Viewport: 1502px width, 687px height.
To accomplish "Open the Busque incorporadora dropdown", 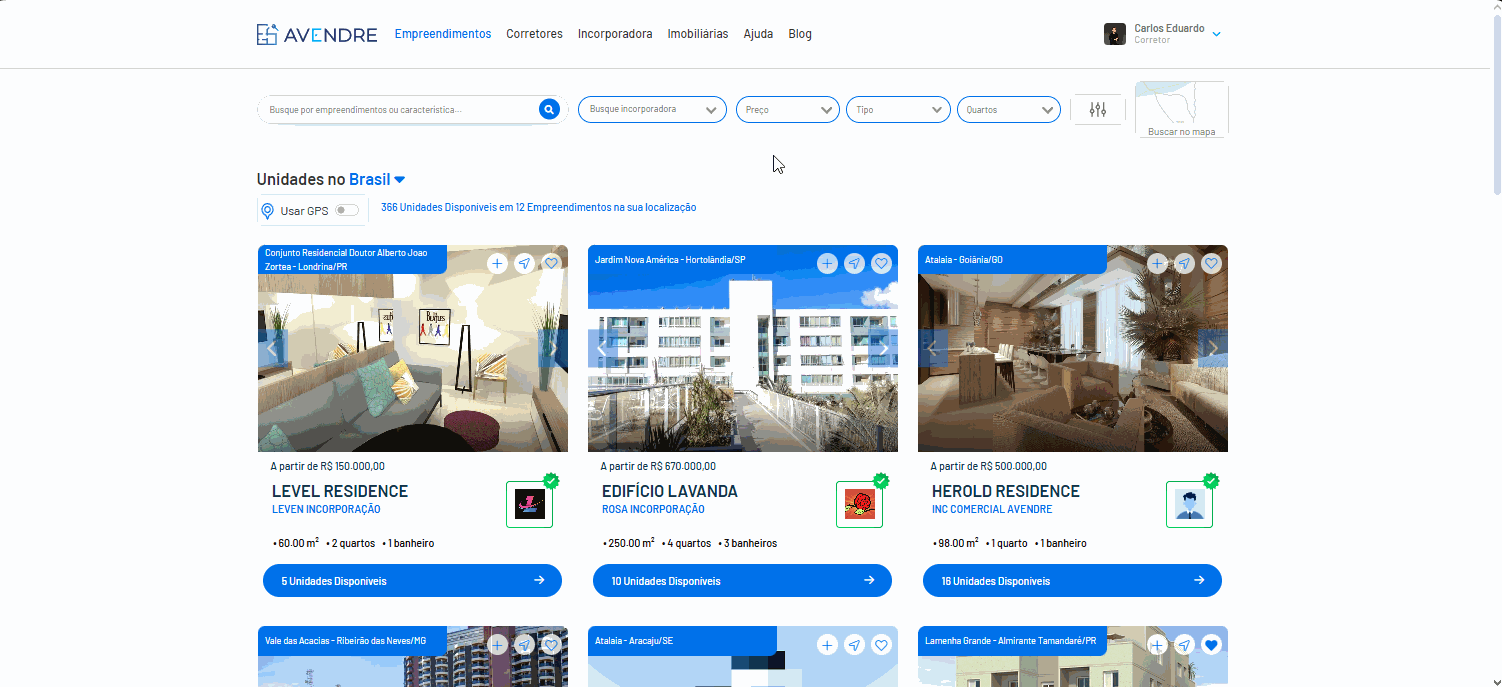I will (x=652, y=109).
